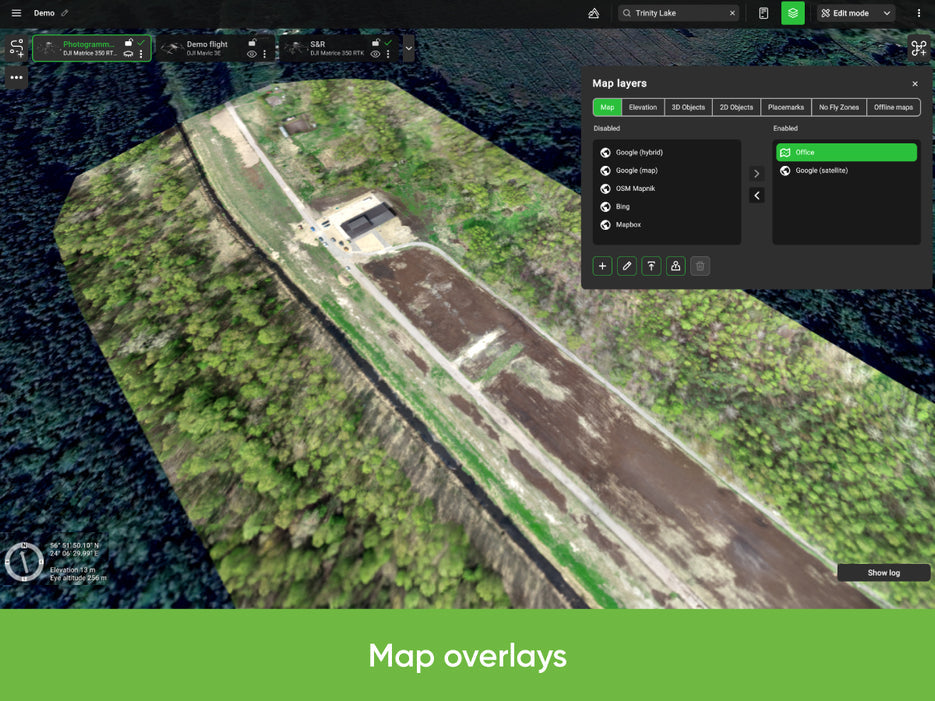Click the add new route icon
The width and height of the screenshot is (935, 701).
(17, 48)
